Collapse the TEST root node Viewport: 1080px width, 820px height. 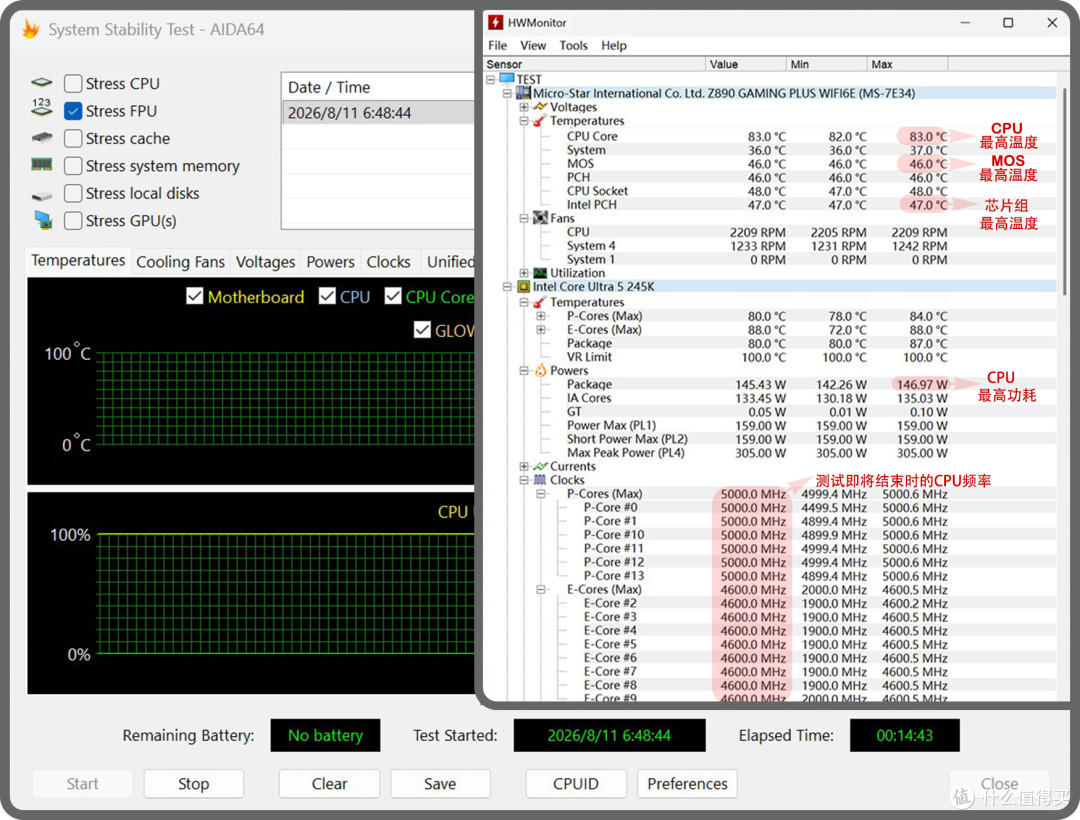click(x=490, y=79)
